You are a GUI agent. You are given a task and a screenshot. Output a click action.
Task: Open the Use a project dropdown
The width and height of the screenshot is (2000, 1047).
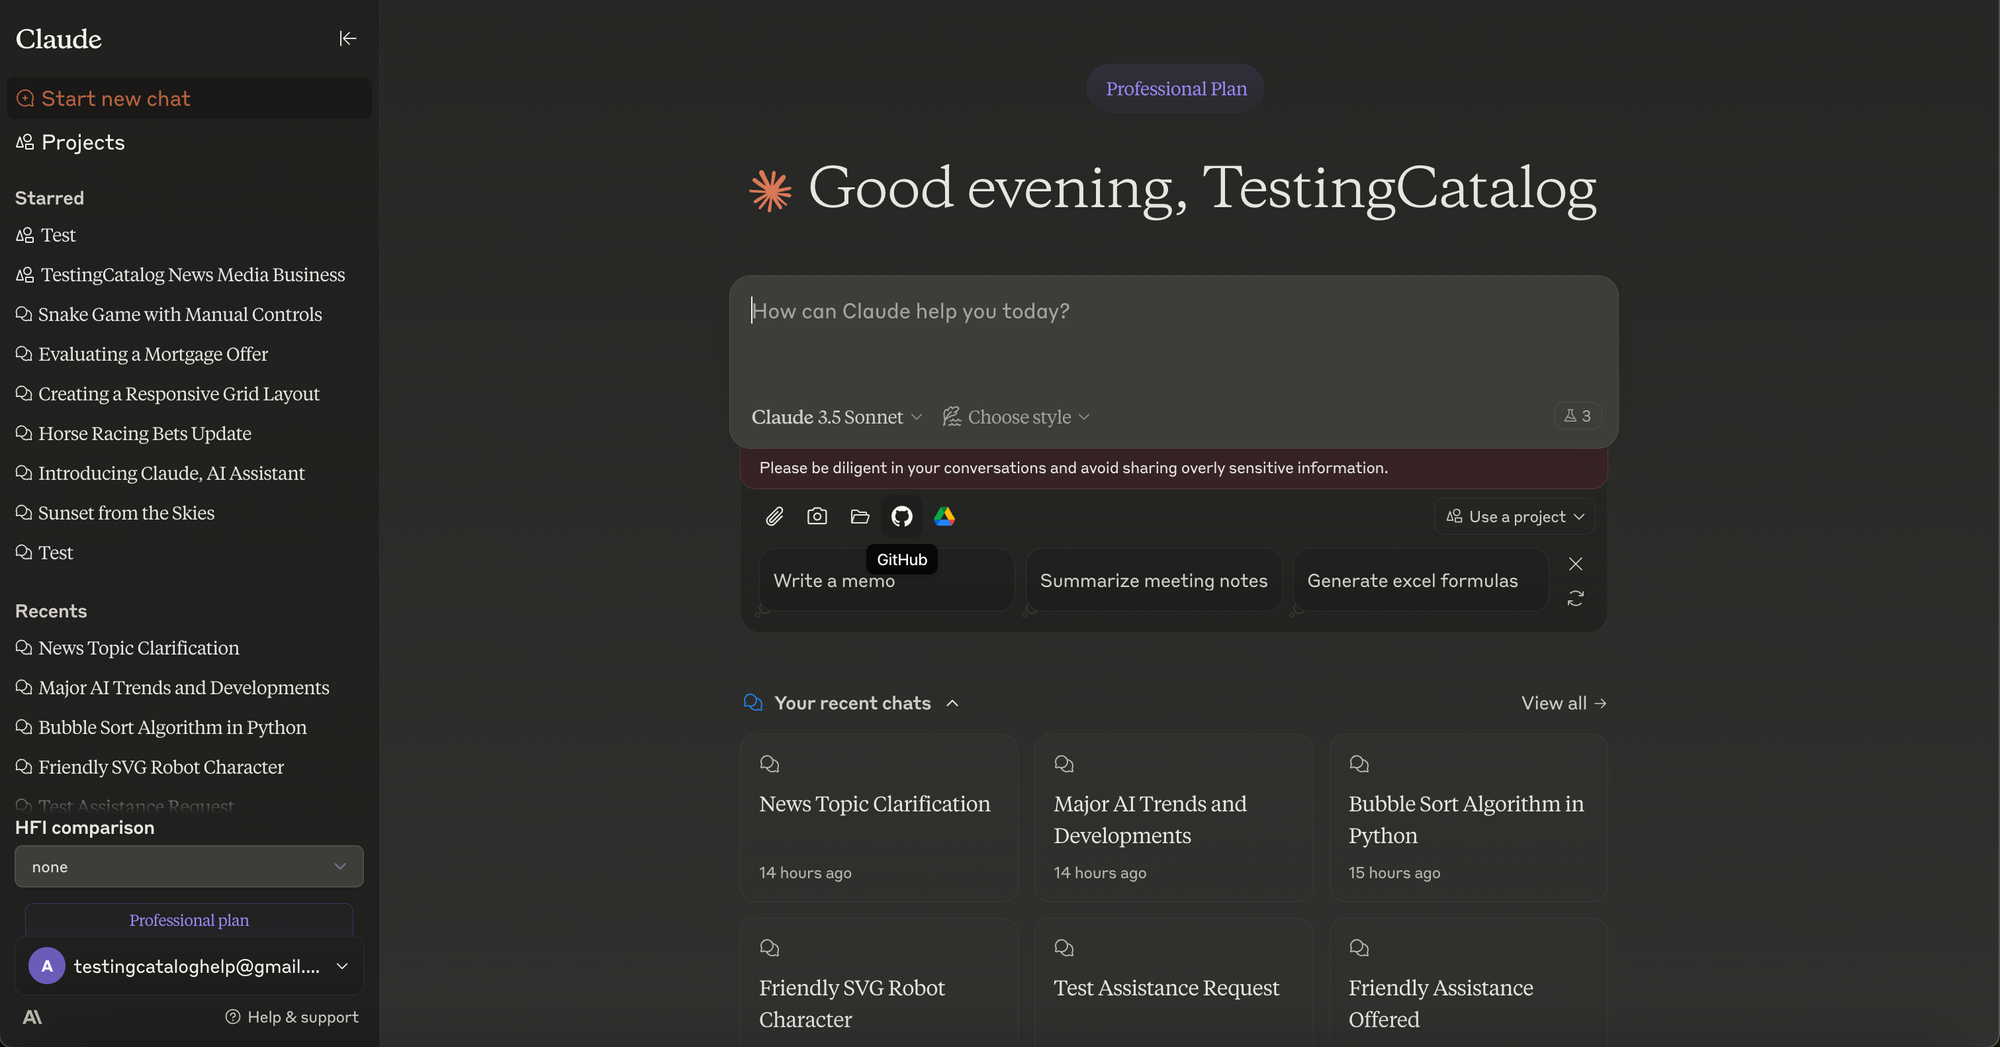1515,517
